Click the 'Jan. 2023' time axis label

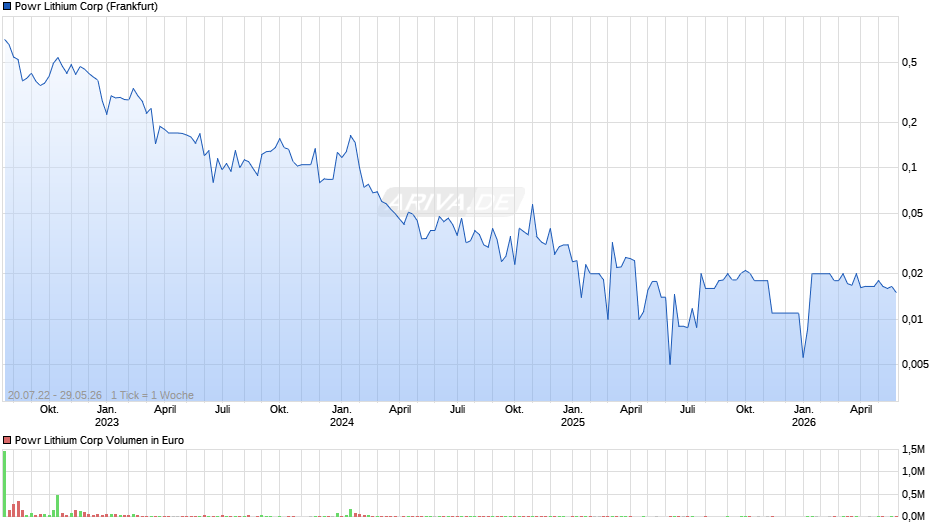click(107, 416)
